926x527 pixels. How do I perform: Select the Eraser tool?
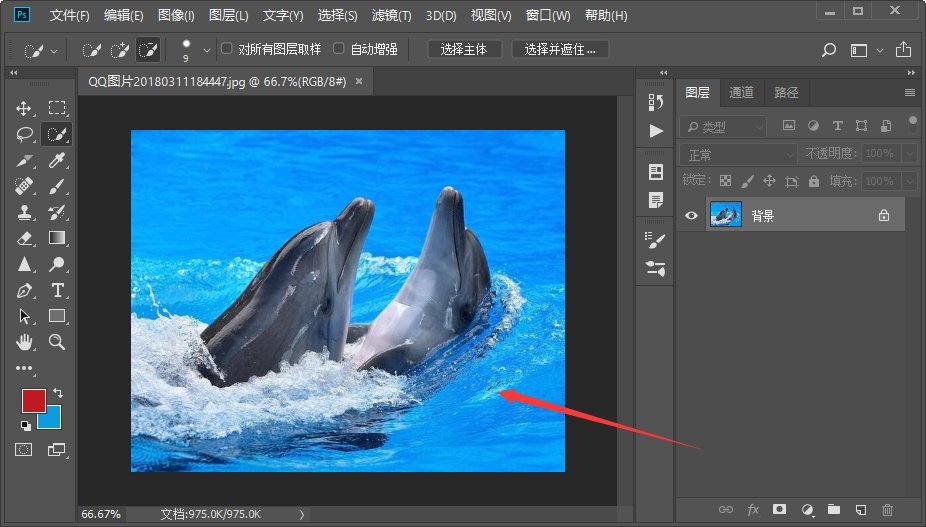(x=24, y=238)
